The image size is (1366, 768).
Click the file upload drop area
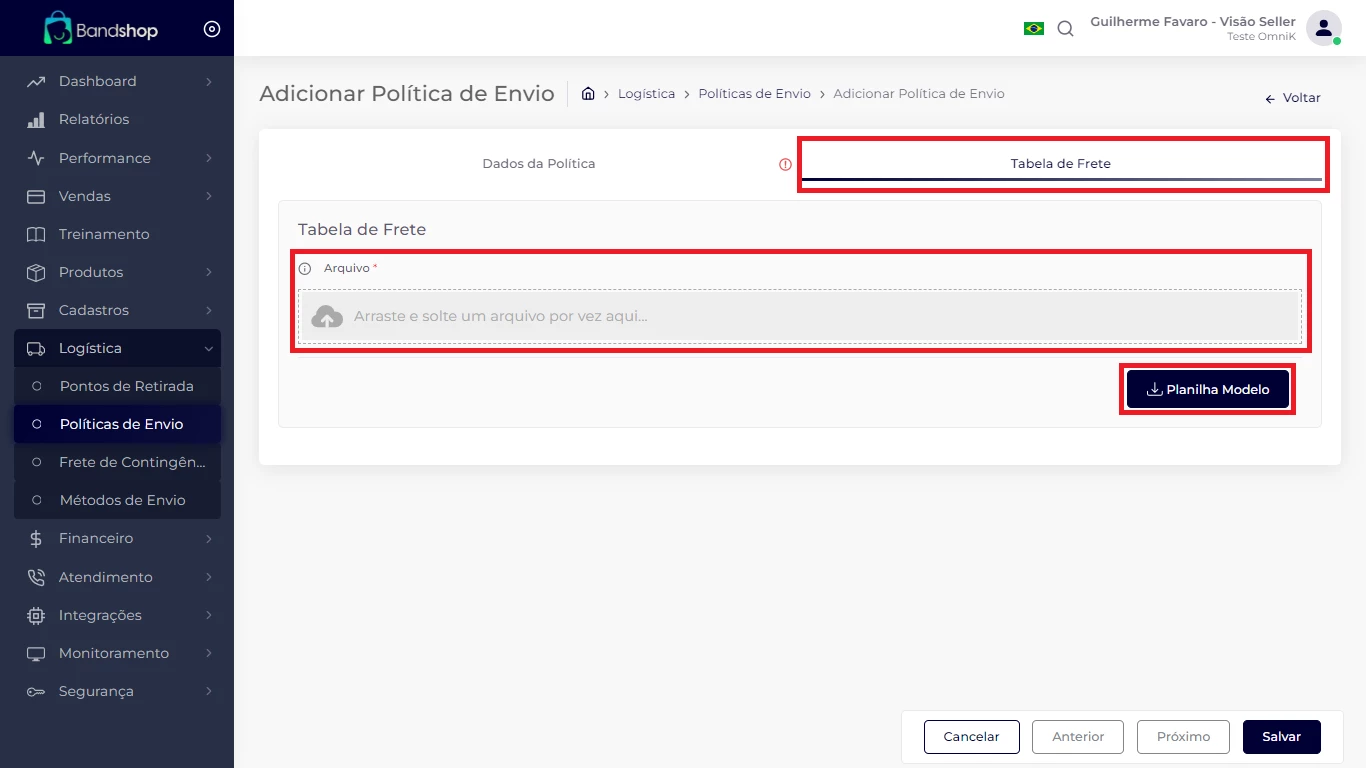coord(800,317)
